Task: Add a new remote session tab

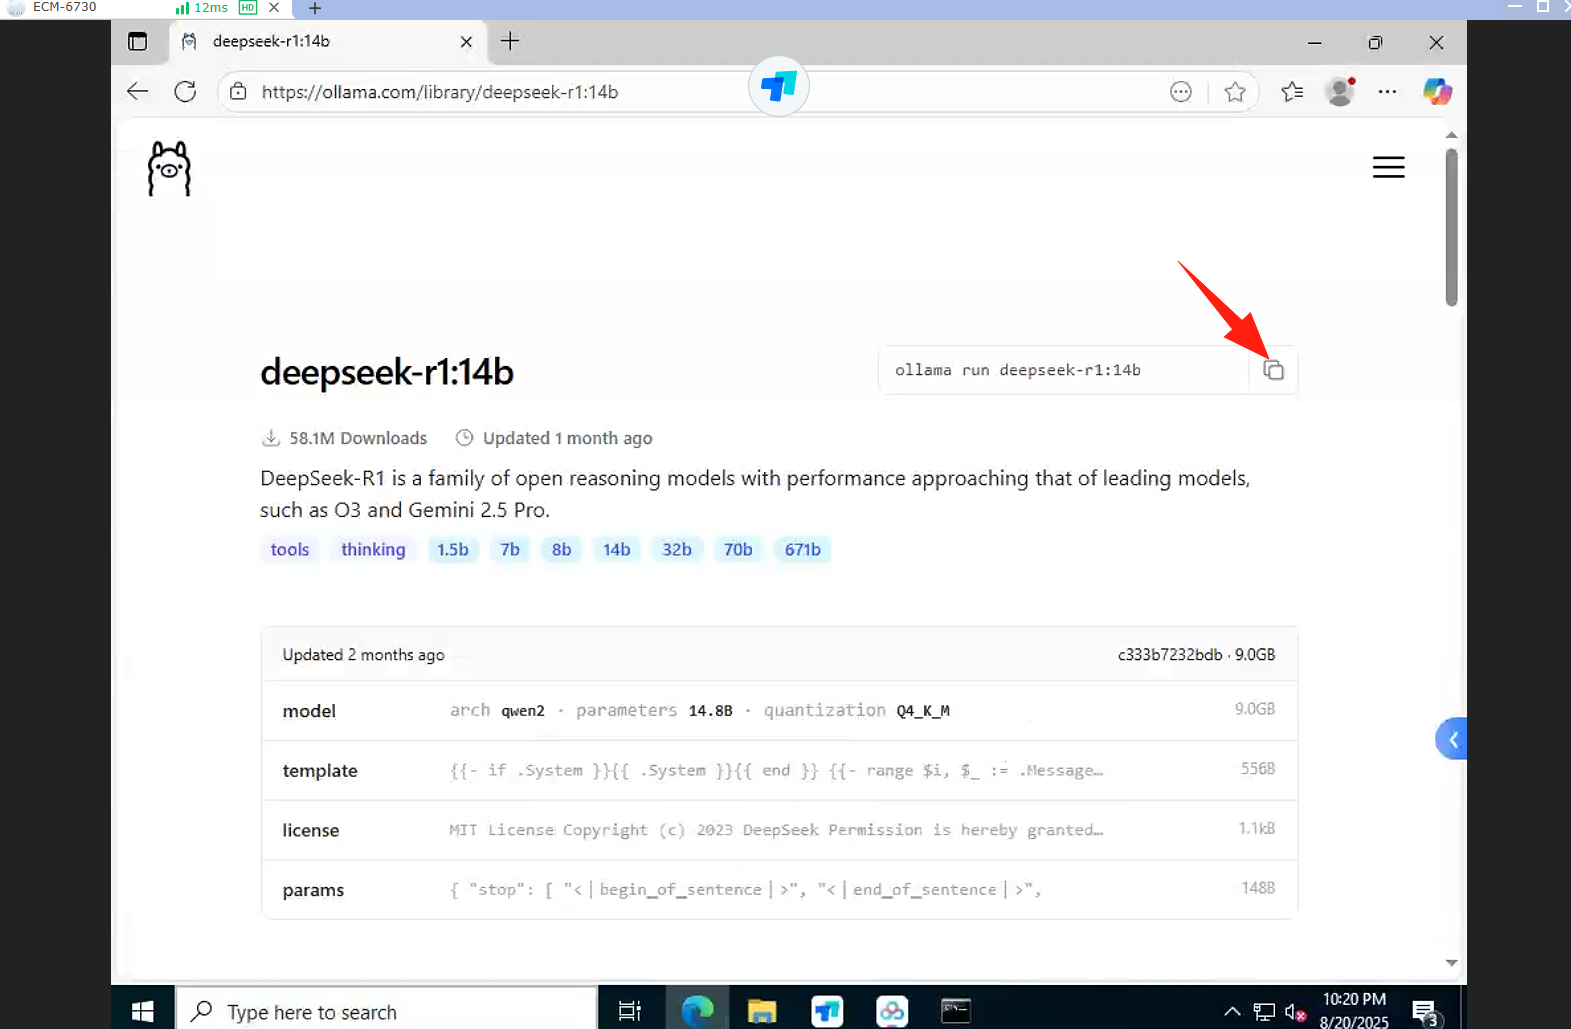Action: point(315,8)
